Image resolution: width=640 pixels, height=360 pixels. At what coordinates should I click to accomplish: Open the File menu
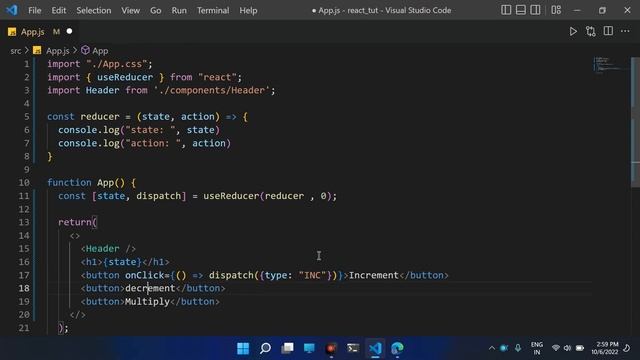[x=35, y=10]
